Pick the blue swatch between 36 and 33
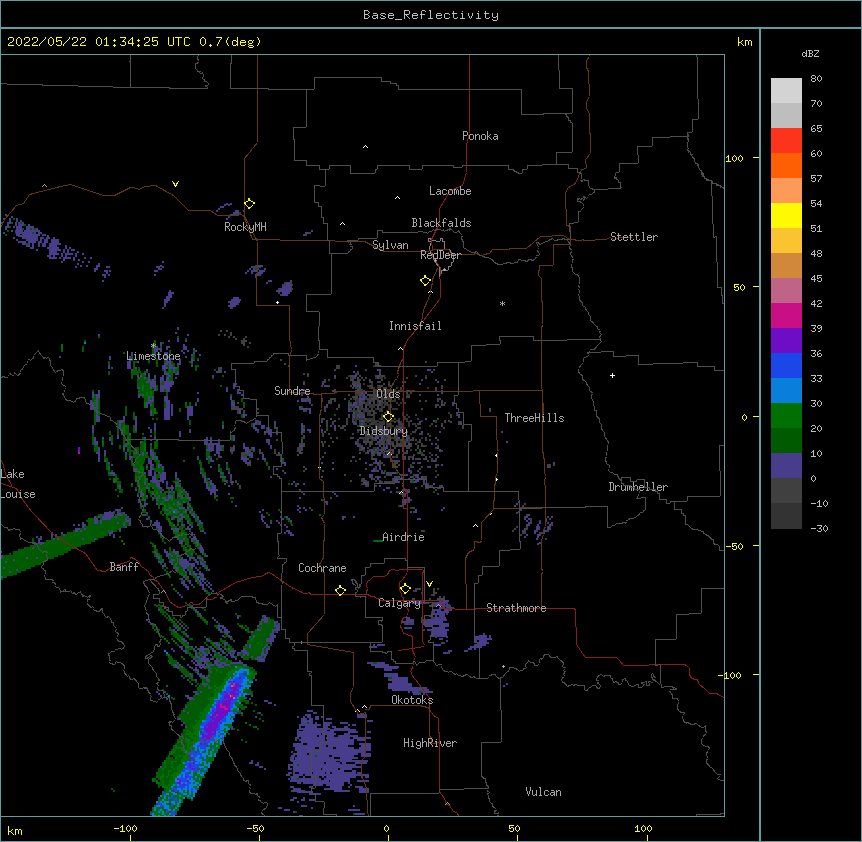Screen dimensions: 862x842 point(786,365)
